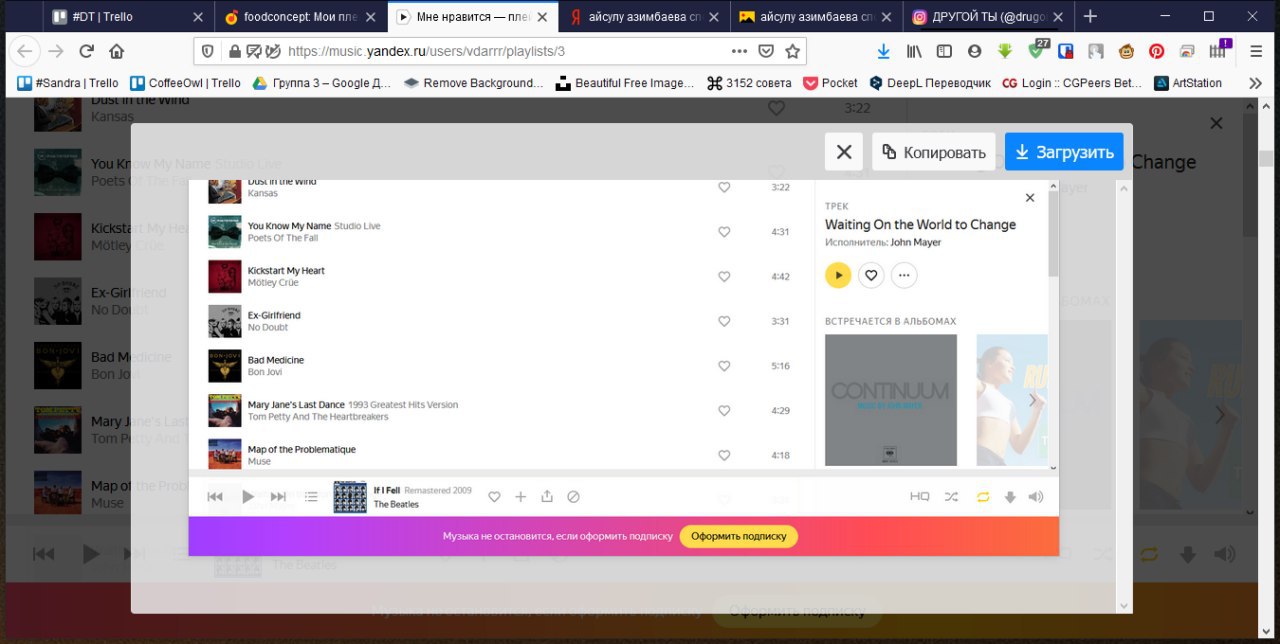This screenshot has width=1280, height=644.
Task: Click the green download arrow extension
Action: tap(1005, 51)
